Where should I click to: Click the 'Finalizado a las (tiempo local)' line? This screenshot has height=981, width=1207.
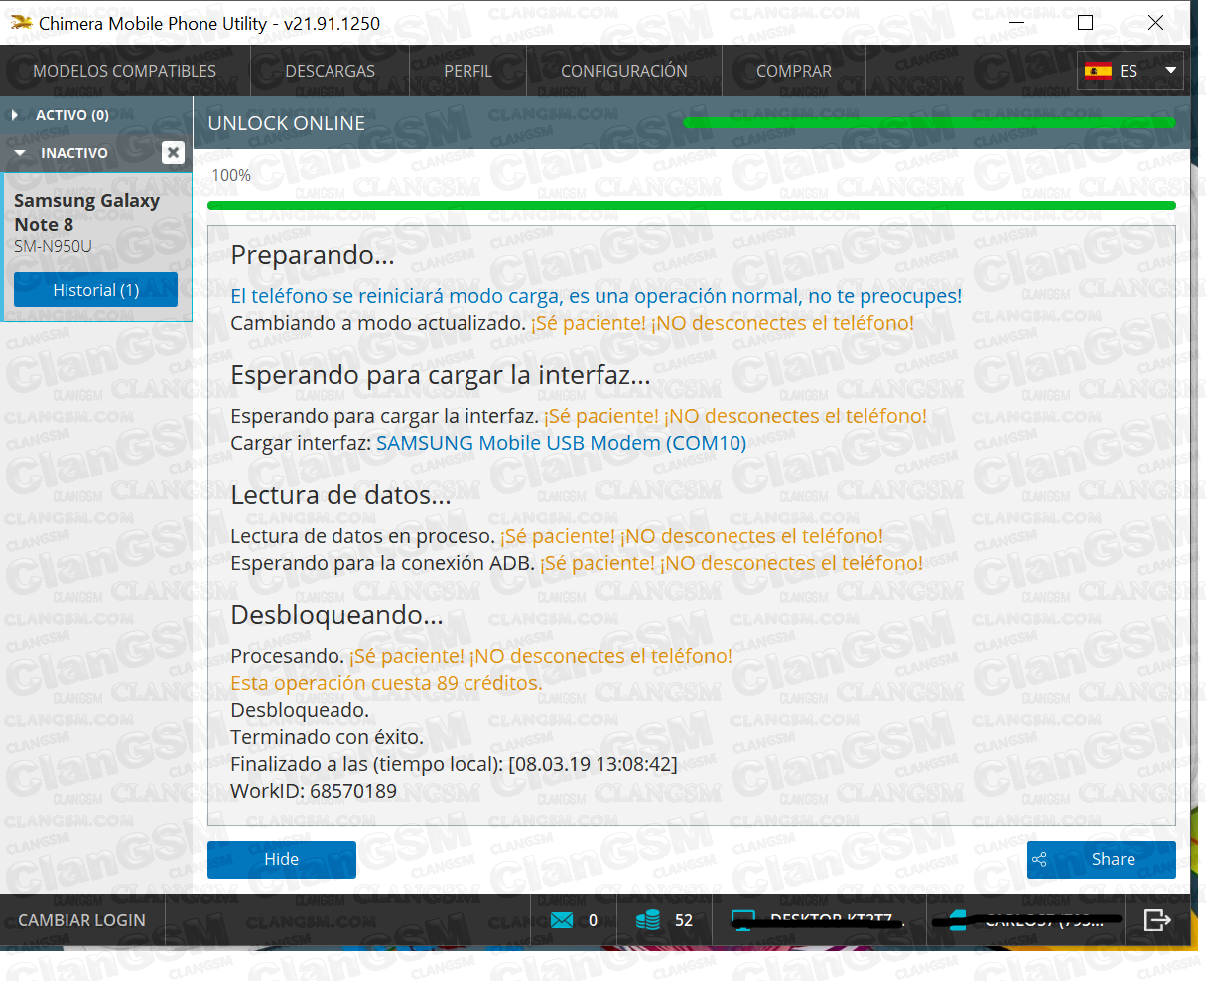coord(454,764)
